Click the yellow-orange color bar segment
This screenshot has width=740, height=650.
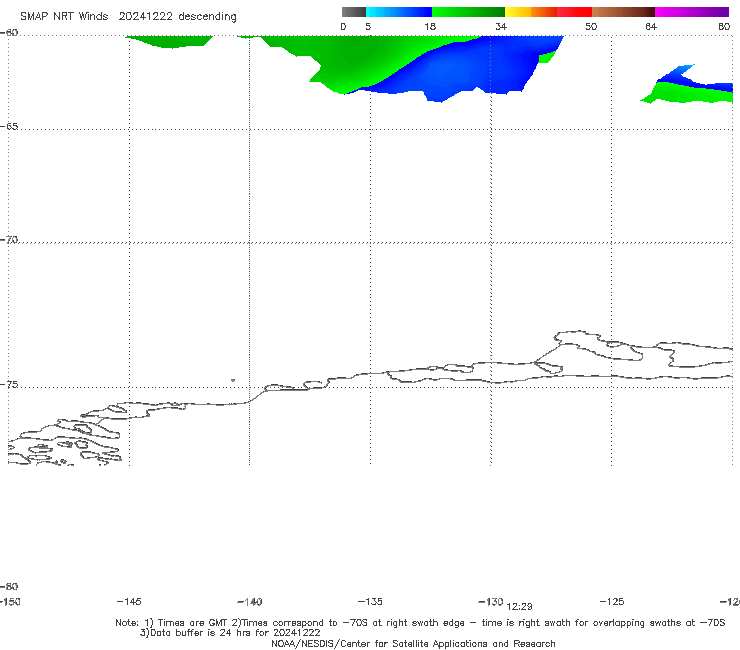click(530, 12)
